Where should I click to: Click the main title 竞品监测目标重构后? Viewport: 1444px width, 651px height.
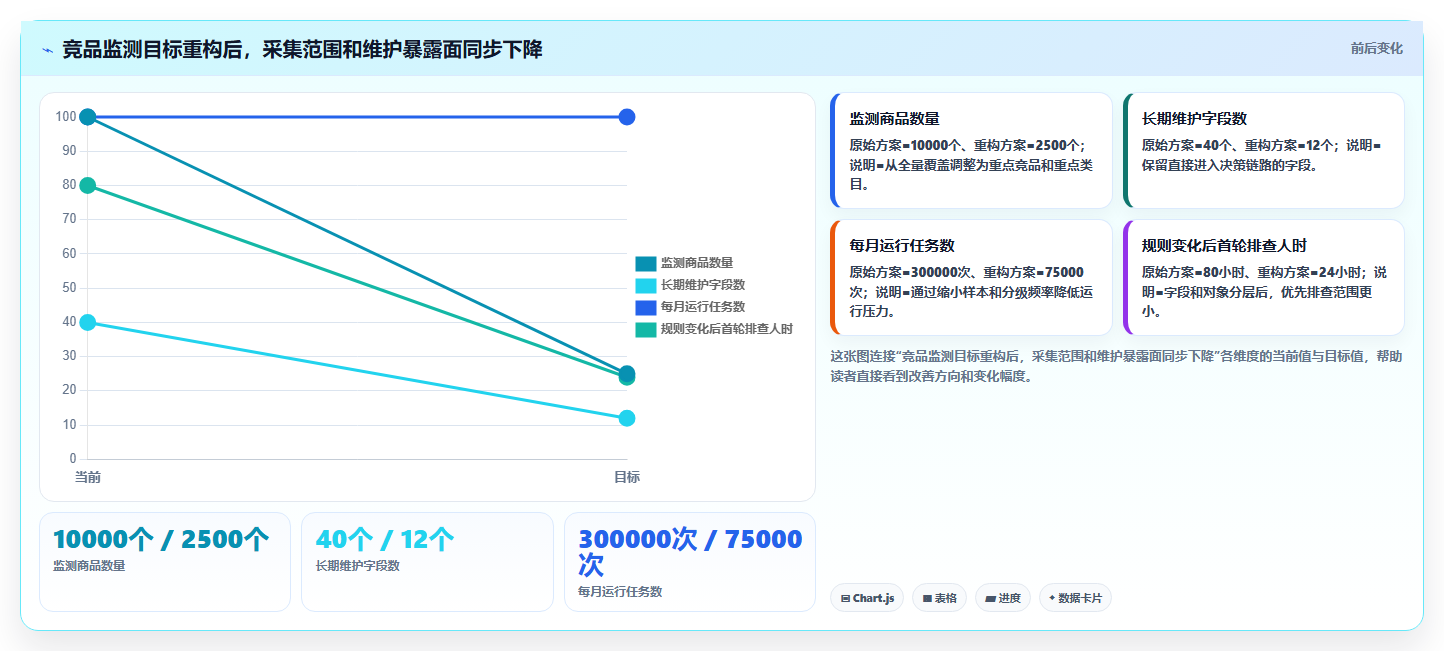coord(302,49)
